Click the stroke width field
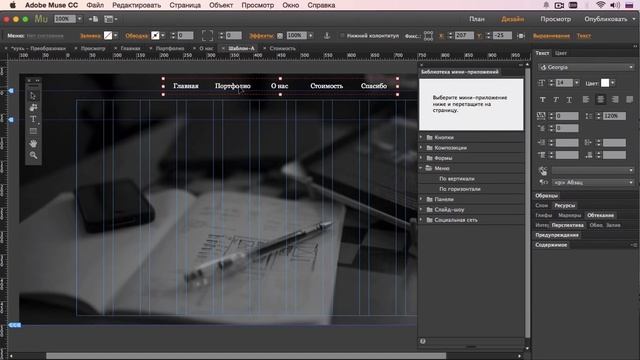Viewport: 640px width, 360px height. tap(185, 36)
